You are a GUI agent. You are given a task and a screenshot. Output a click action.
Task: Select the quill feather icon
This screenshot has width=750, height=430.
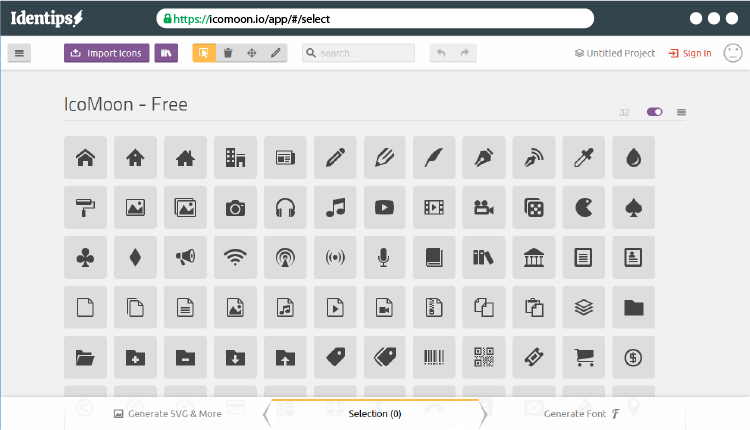(434, 157)
